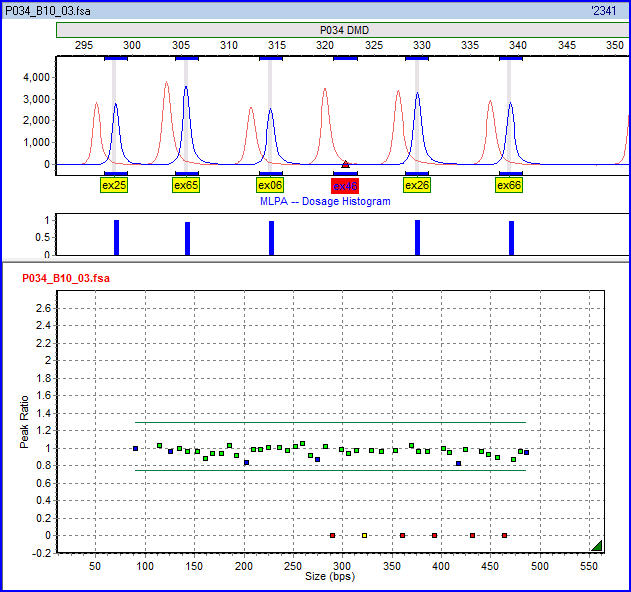631x592 pixels.
Task: Click the ex06 allele label
Action: coord(270,185)
